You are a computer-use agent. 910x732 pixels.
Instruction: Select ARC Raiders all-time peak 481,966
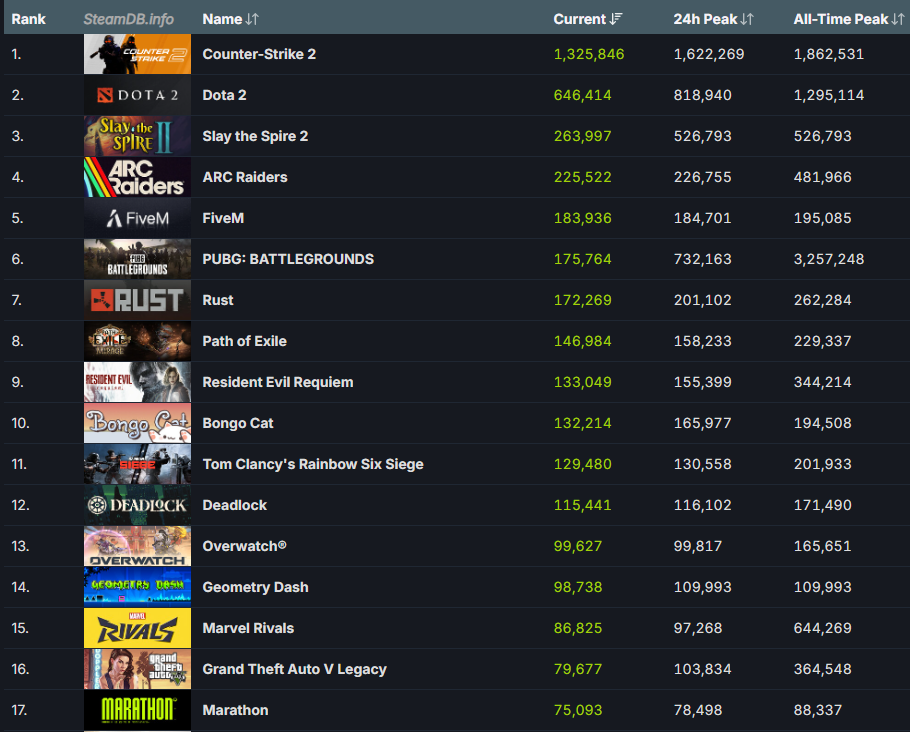click(822, 177)
